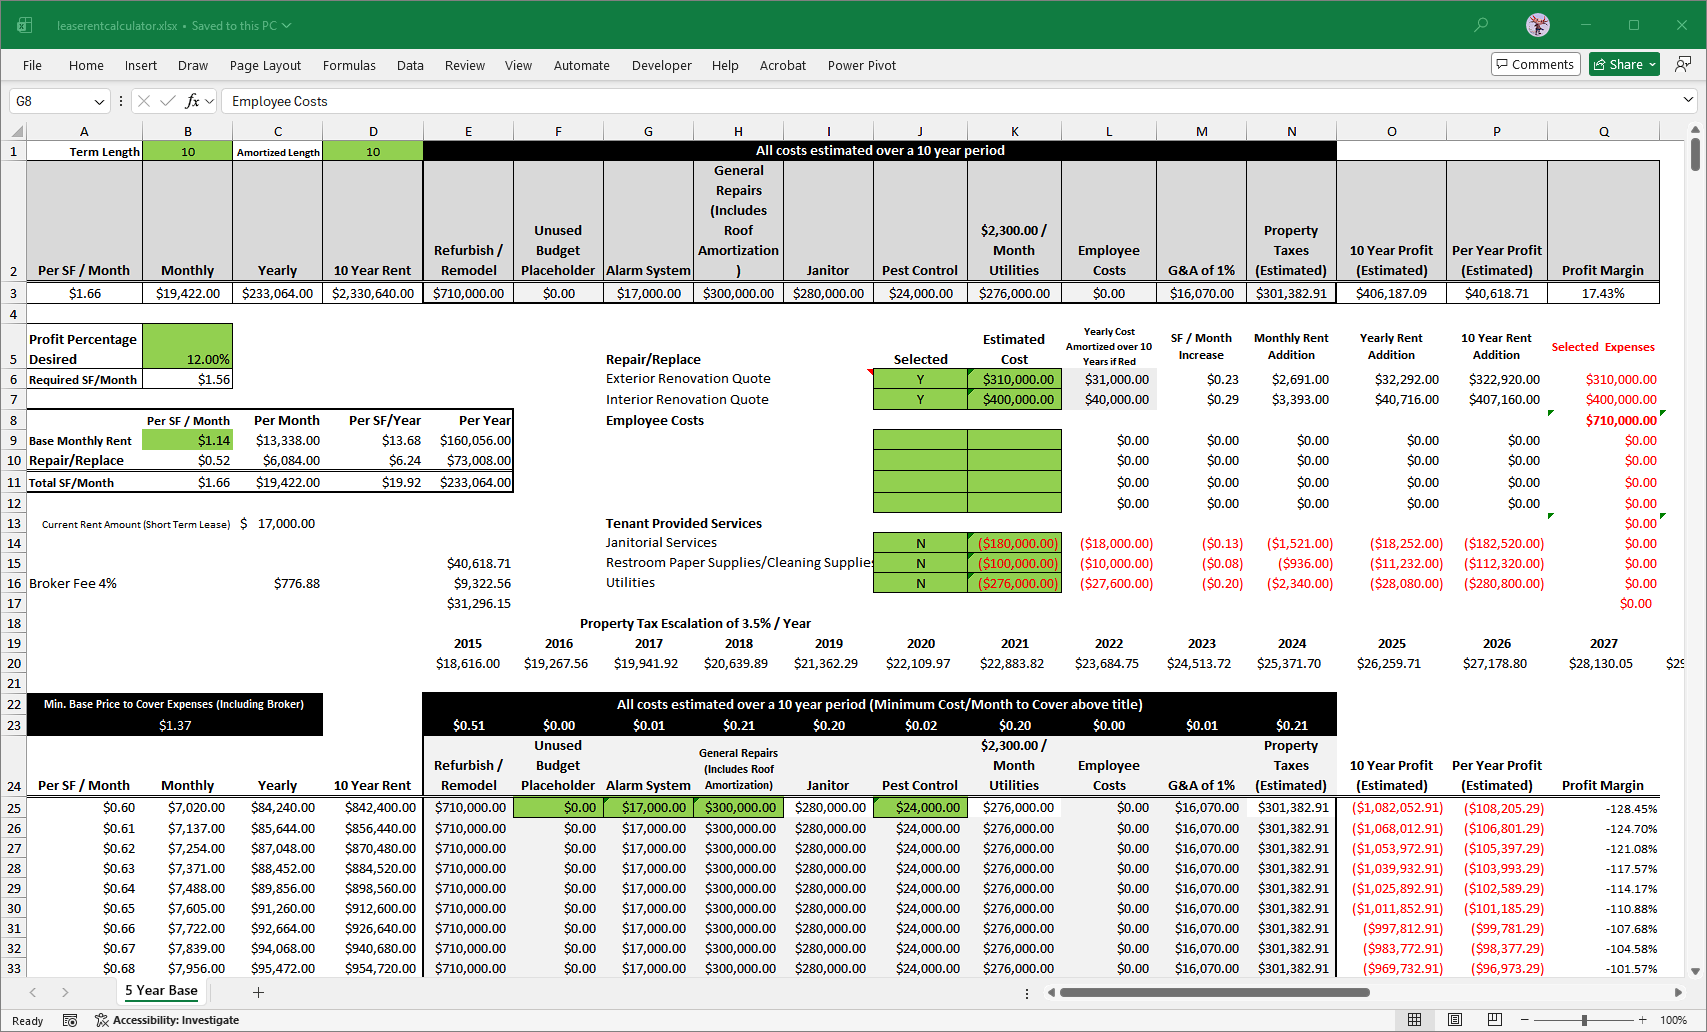Image resolution: width=1707 pixels, height=1032 pixels.
Task: Click Accessibility: Investigate in status bar
Action: [x=167, y=1020]
